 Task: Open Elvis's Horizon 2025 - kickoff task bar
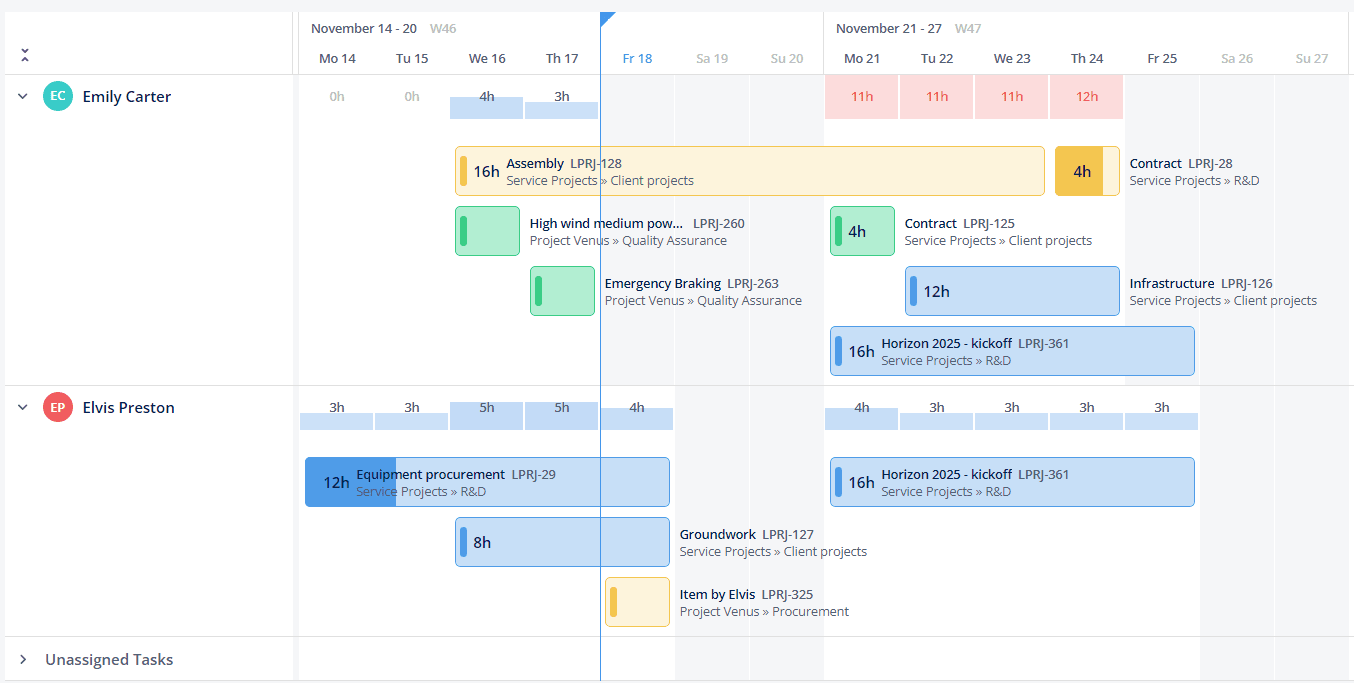[1012, 482]
